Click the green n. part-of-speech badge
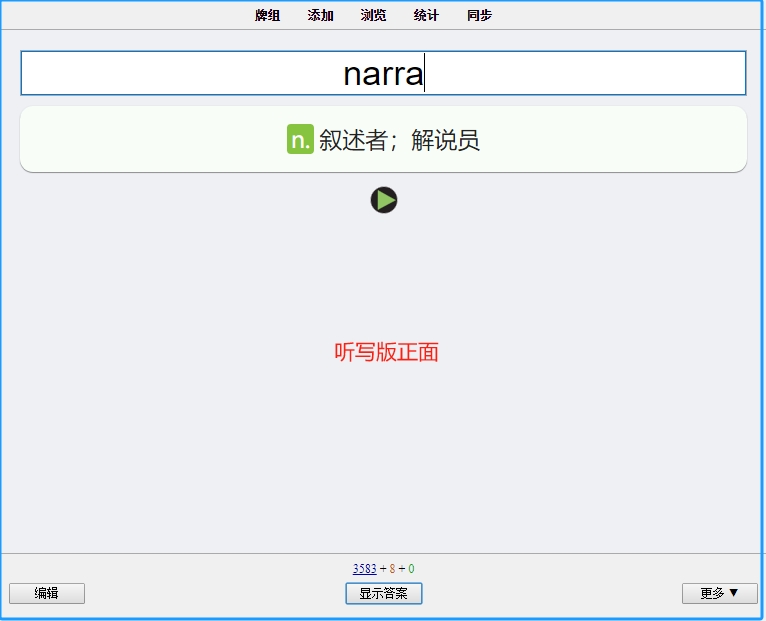The height and width of the screenshot is (621, 766). pos(300,139)
